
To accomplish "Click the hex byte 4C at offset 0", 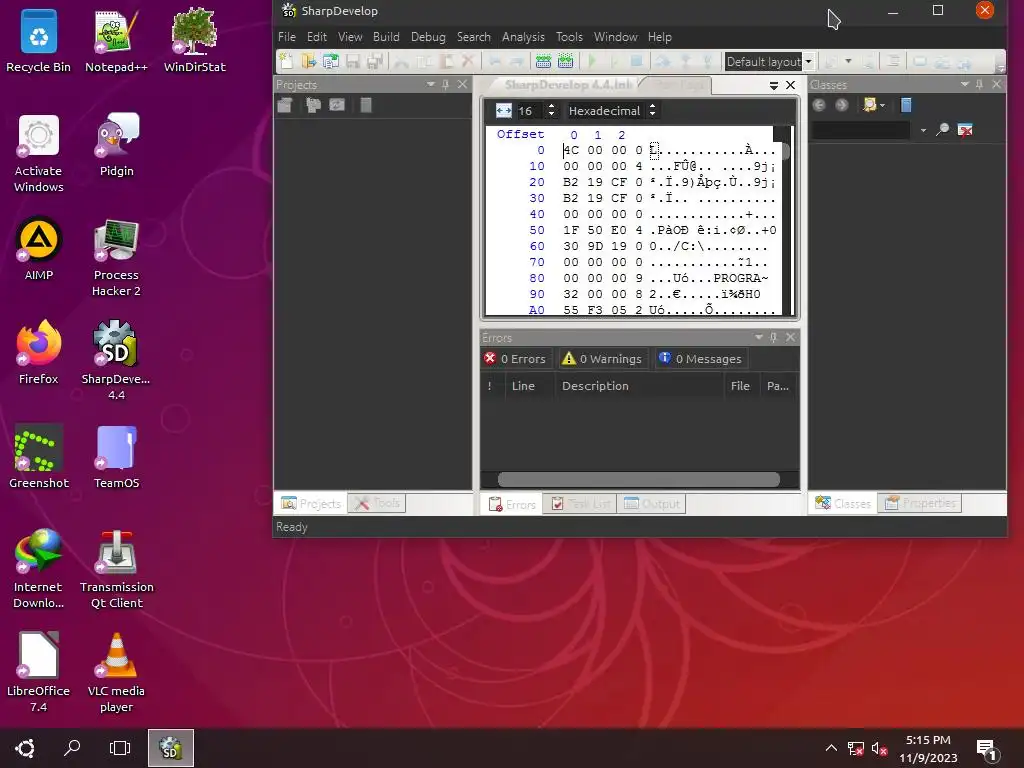I will coord(571,150).
